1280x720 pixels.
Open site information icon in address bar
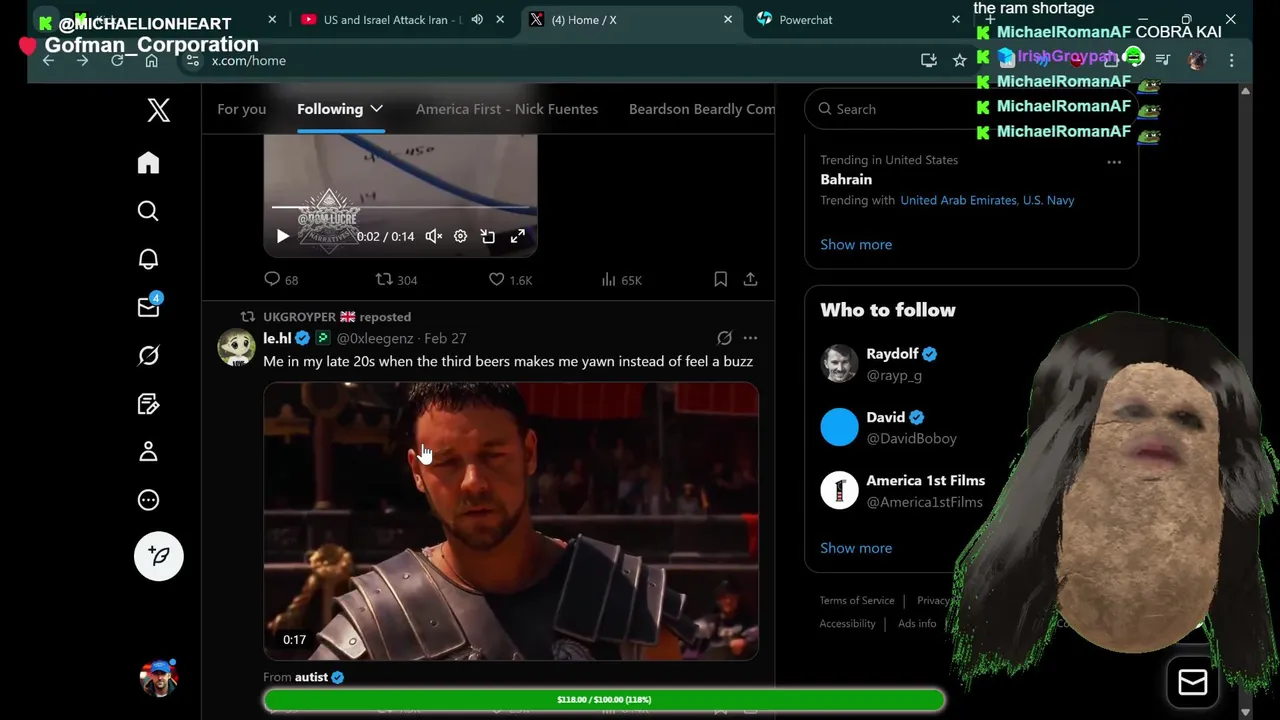pos(194,61)
